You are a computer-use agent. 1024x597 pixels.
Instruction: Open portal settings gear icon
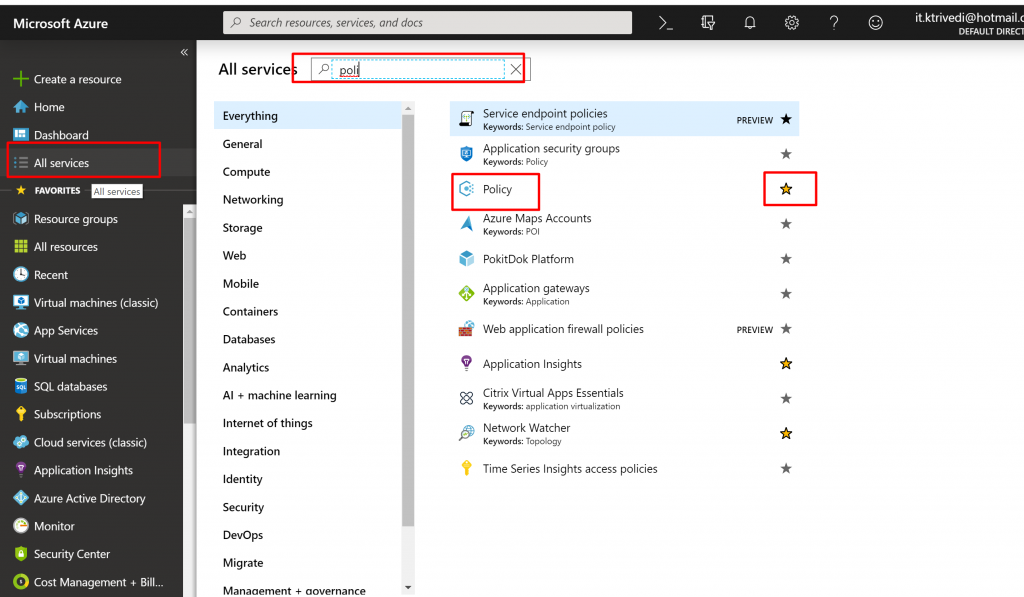point(792,23)
